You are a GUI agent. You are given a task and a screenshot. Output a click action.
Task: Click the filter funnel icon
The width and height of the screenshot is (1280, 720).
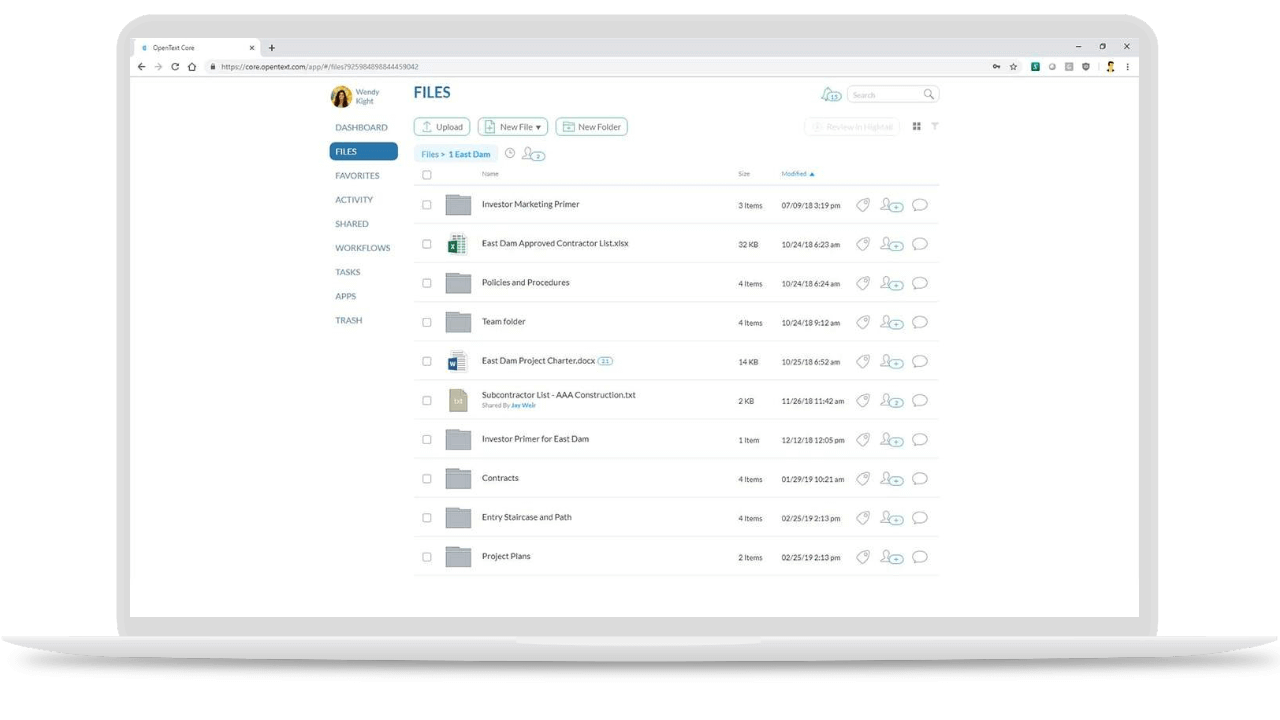click(x=935, y=127)
